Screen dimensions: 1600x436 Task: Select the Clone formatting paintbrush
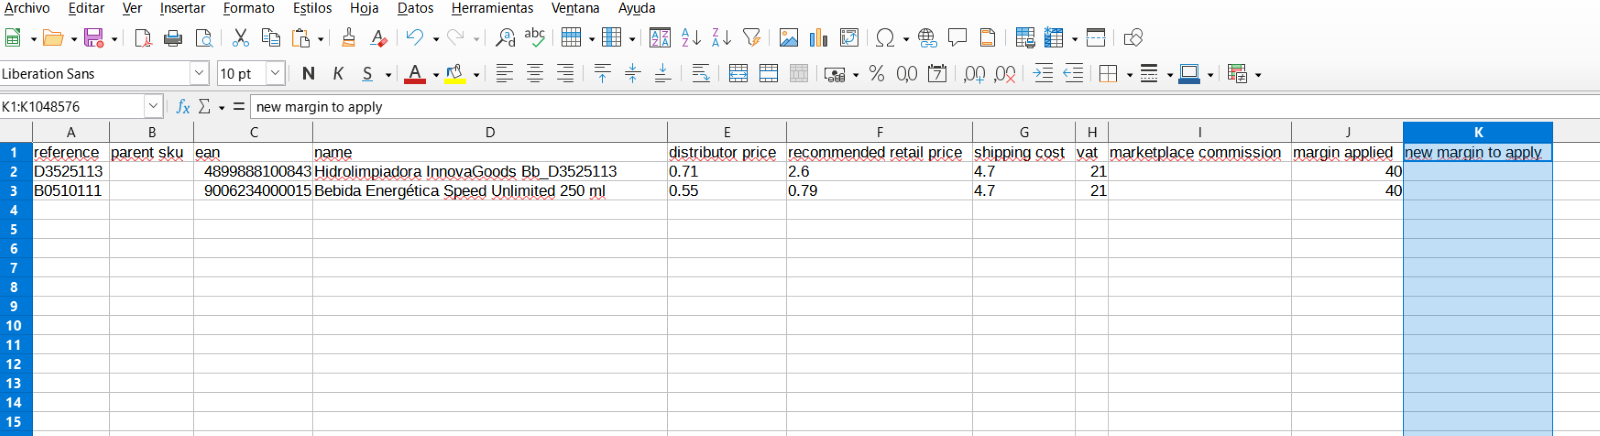tap(348, 38)
